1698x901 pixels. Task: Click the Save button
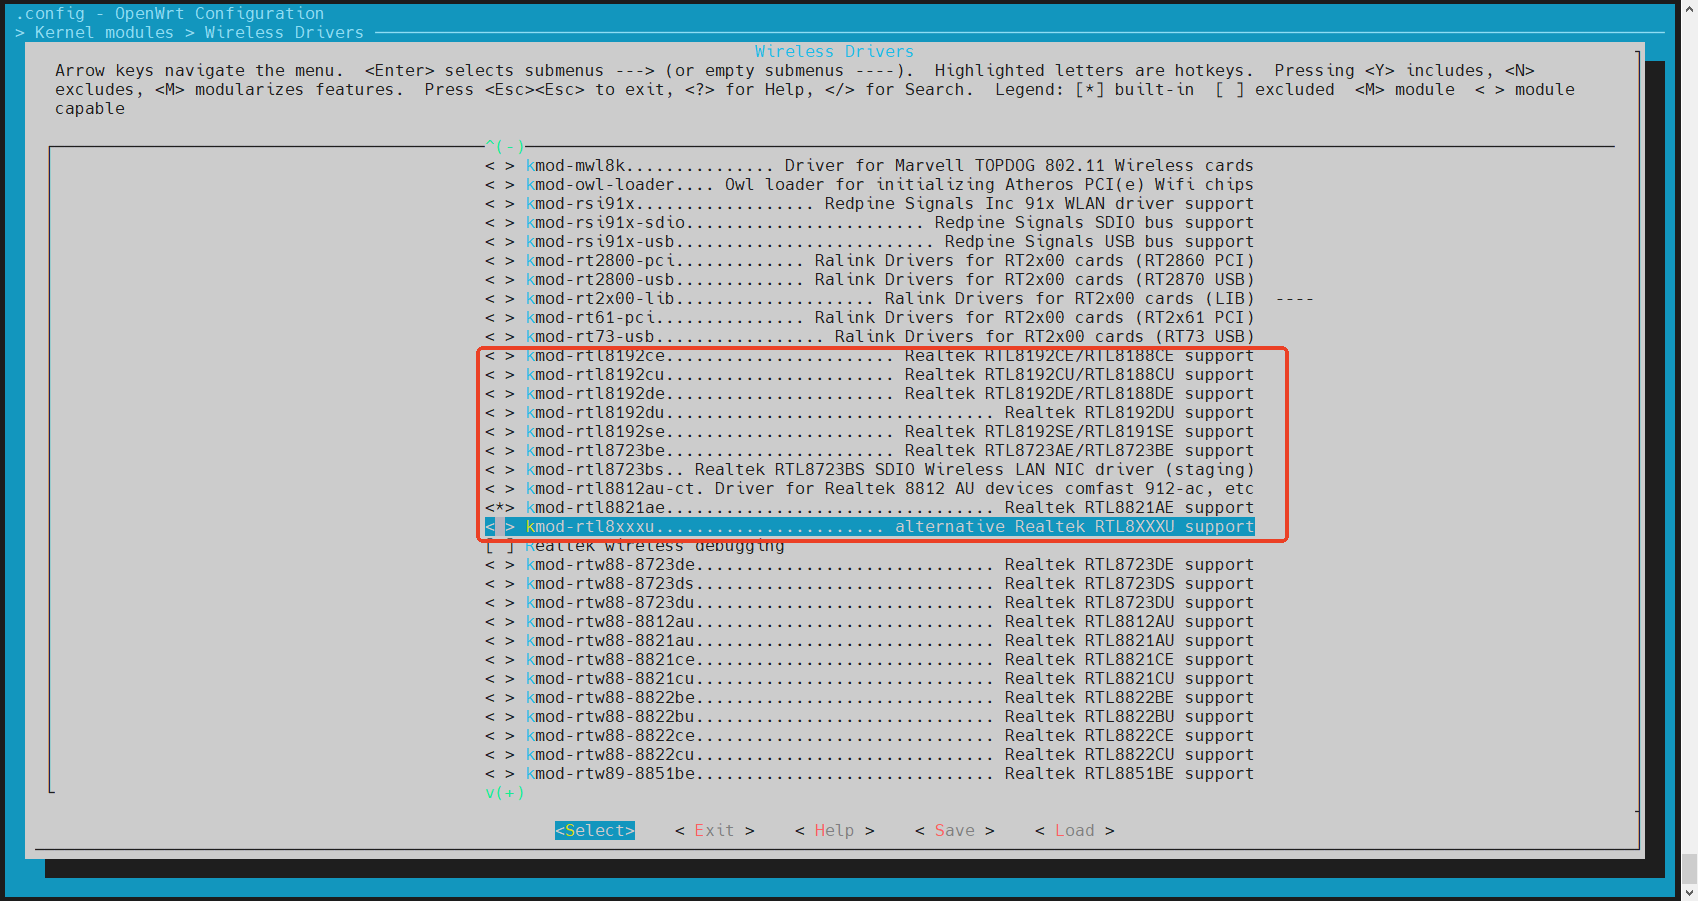[x=954, y=830]
